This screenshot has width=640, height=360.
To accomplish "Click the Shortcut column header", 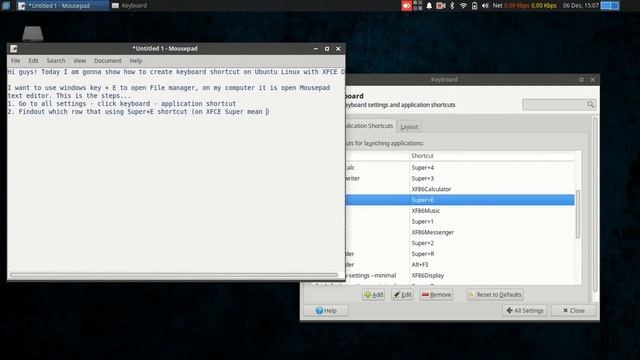I will coord(492,156).
